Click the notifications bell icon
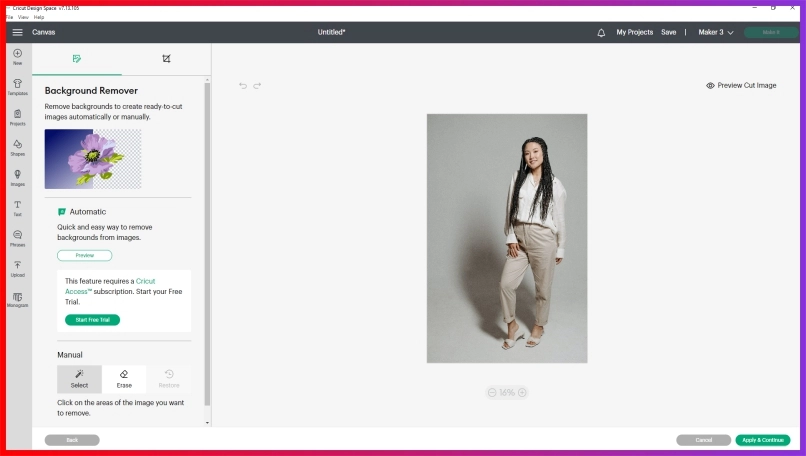 coord(601,32)
